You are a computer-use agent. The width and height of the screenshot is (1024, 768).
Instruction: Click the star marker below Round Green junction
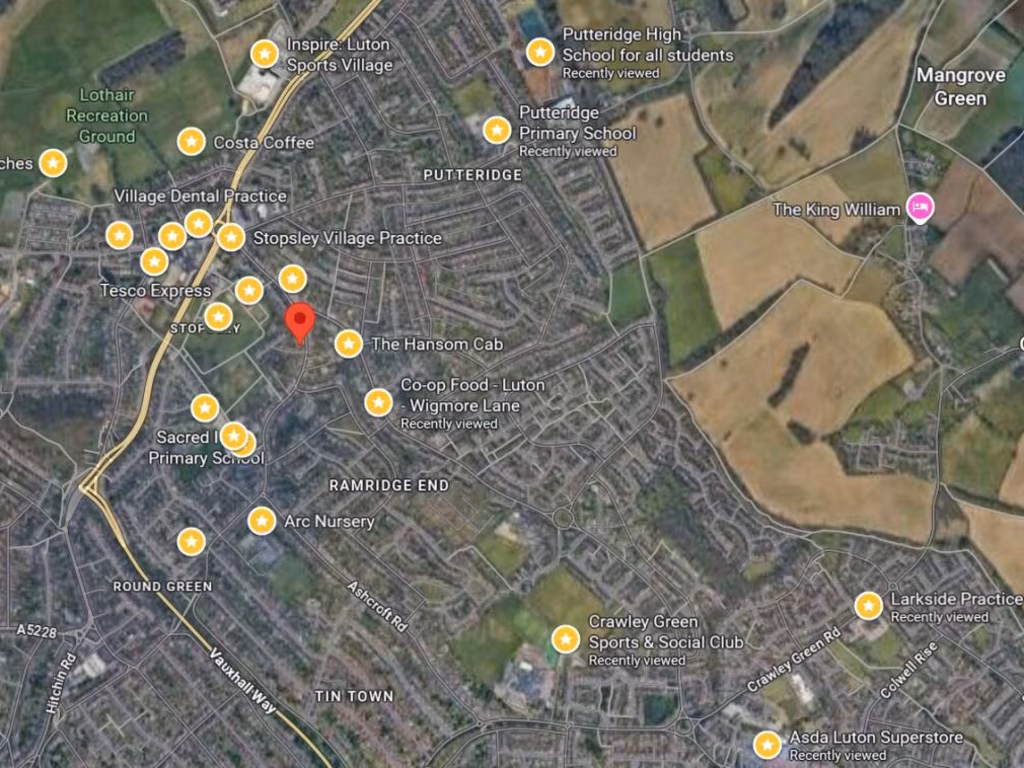[191, 541]
